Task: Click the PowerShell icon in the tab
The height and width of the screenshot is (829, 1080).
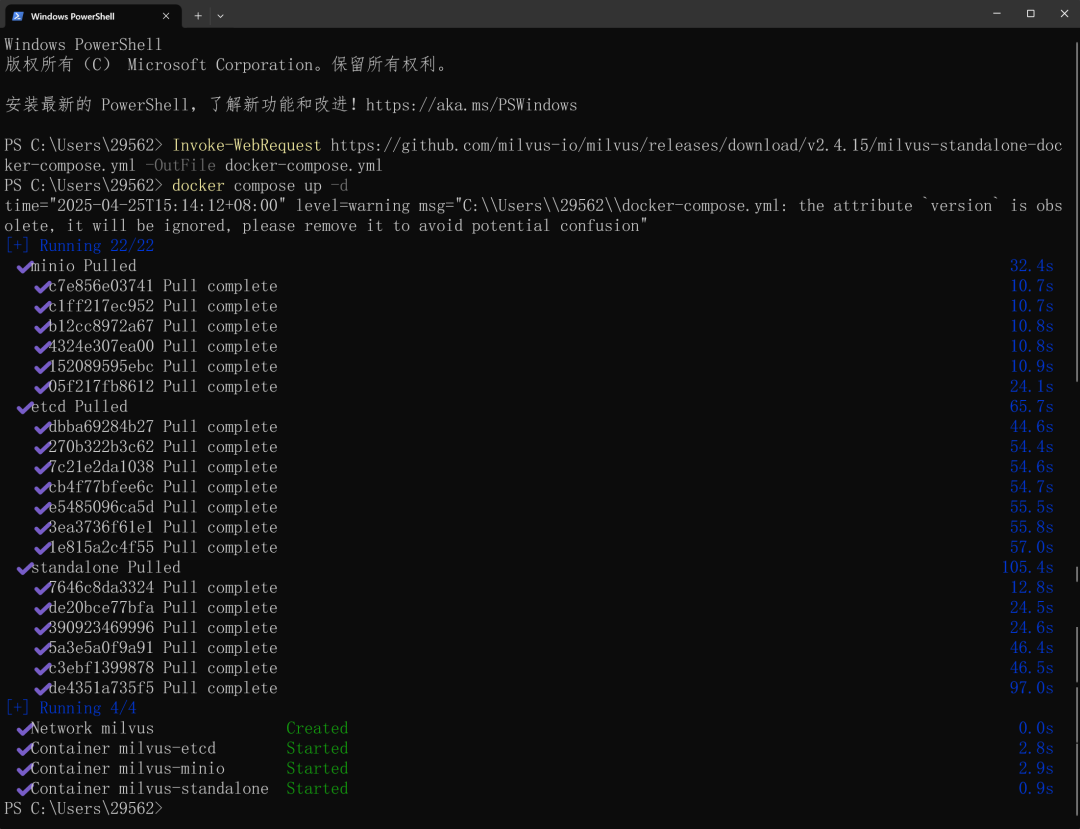Action: tap(18, 16)
